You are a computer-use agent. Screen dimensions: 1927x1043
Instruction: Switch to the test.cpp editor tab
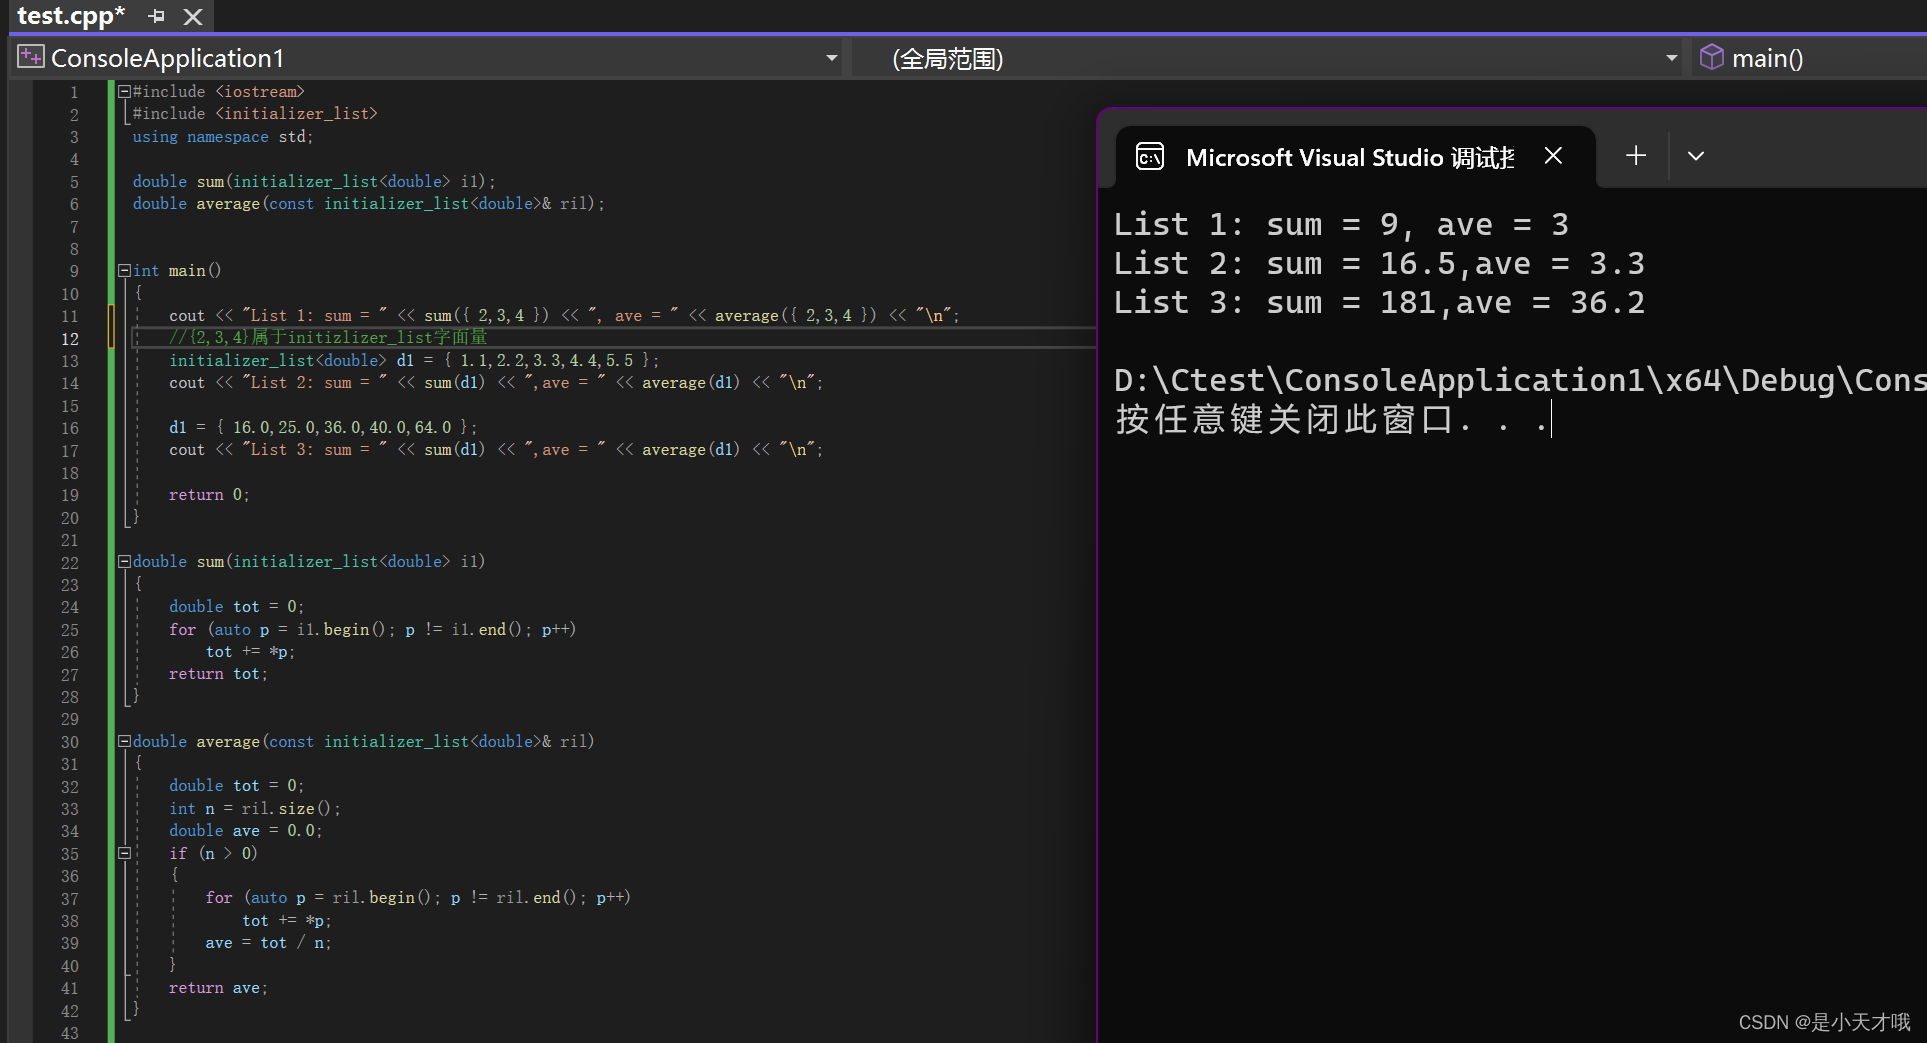[70, 16]
